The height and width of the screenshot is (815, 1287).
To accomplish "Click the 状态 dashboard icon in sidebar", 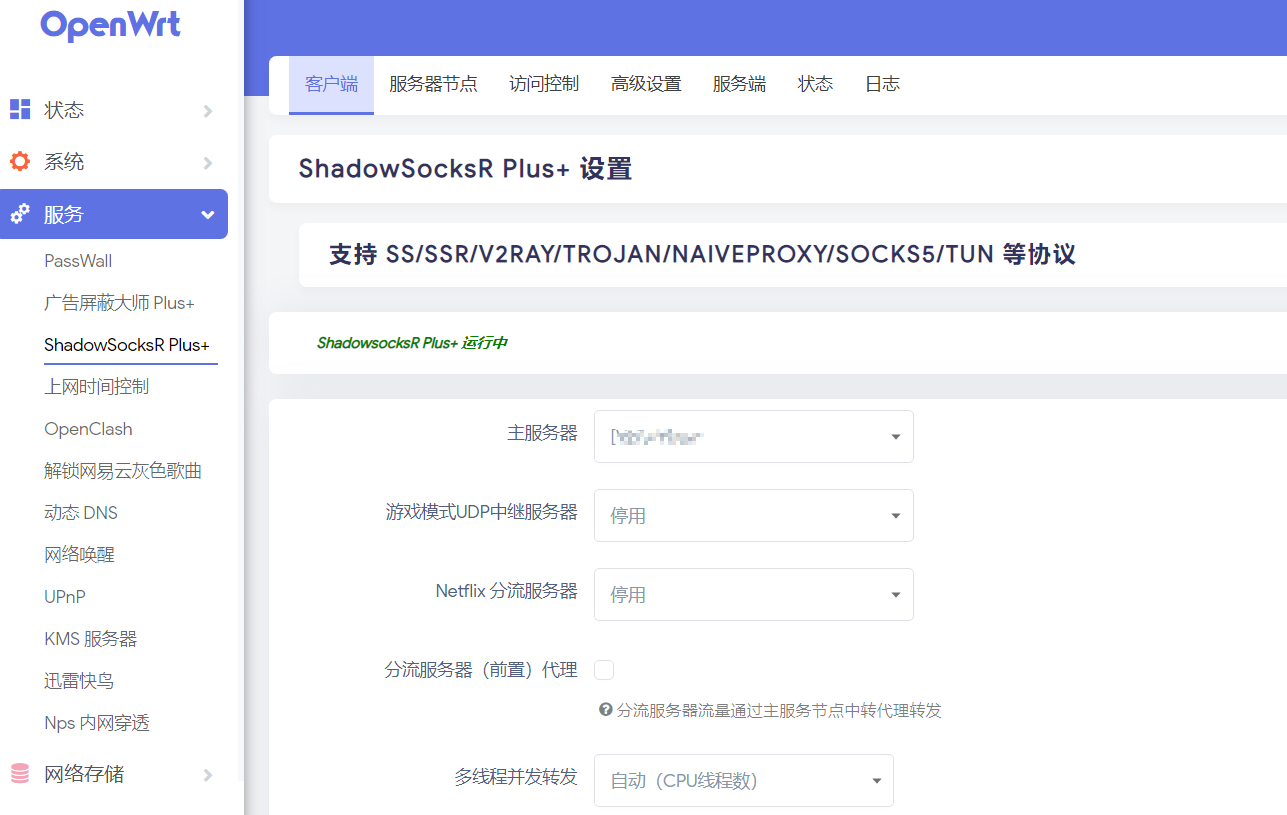I will click(20, 110).
